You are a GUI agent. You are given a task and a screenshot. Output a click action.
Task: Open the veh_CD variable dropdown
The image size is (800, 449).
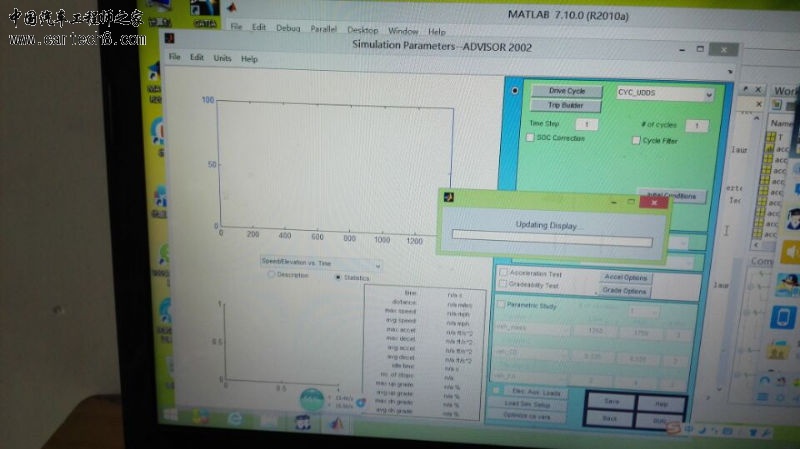coord(529,353)
